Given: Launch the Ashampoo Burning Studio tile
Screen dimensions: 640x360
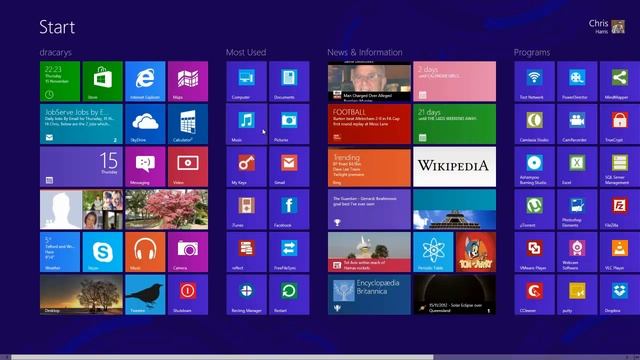Looking at the screenshot, I should [534, 167].
